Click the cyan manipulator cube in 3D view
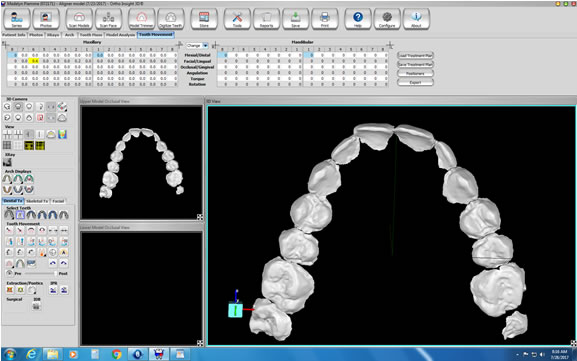Viewport: 577px width, 361px height. 235,310
